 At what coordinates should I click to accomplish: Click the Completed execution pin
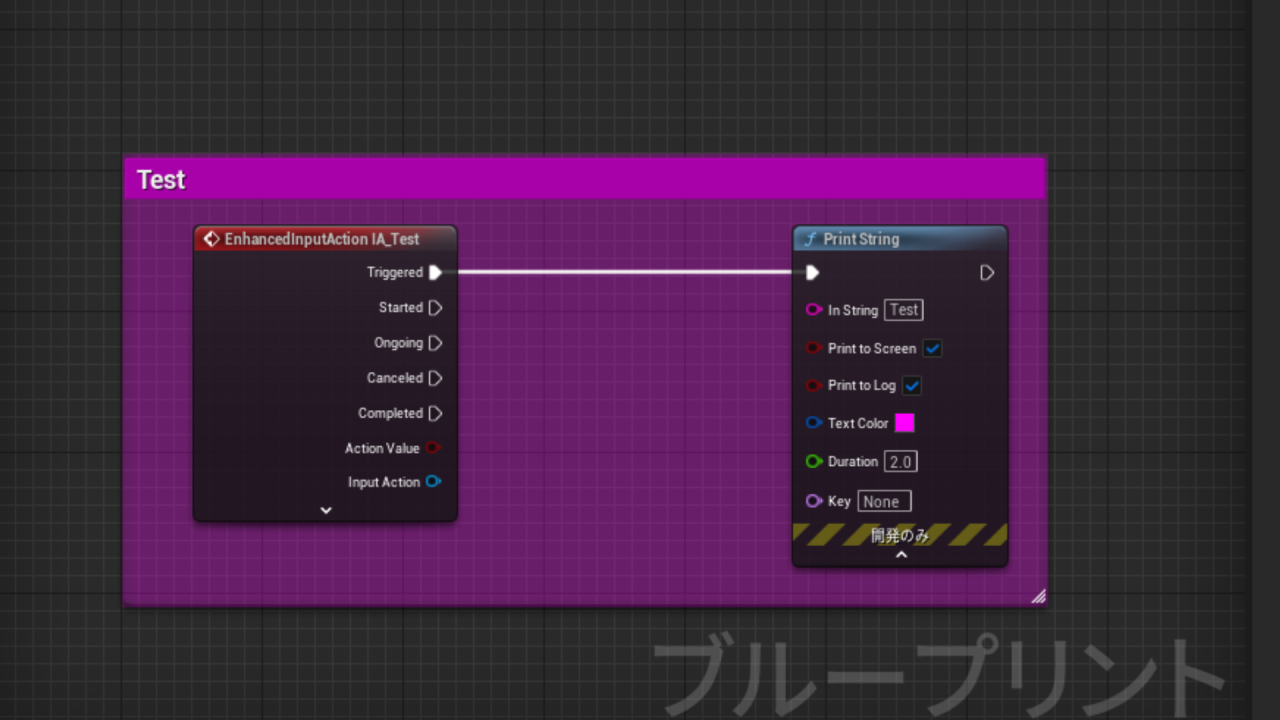coord(435,413)
